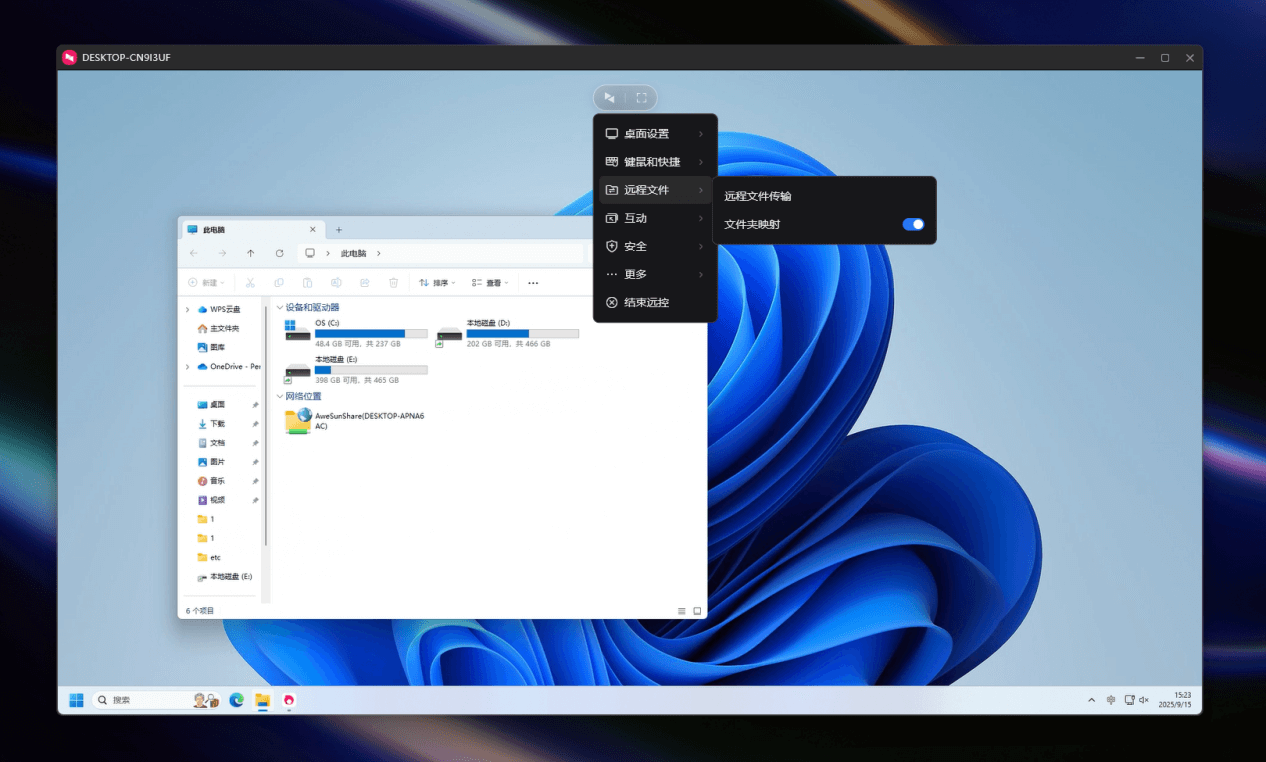Go up one folder level arrow
The height and width of the screenshot is (762, 1266).
click(x=250, y=253)
